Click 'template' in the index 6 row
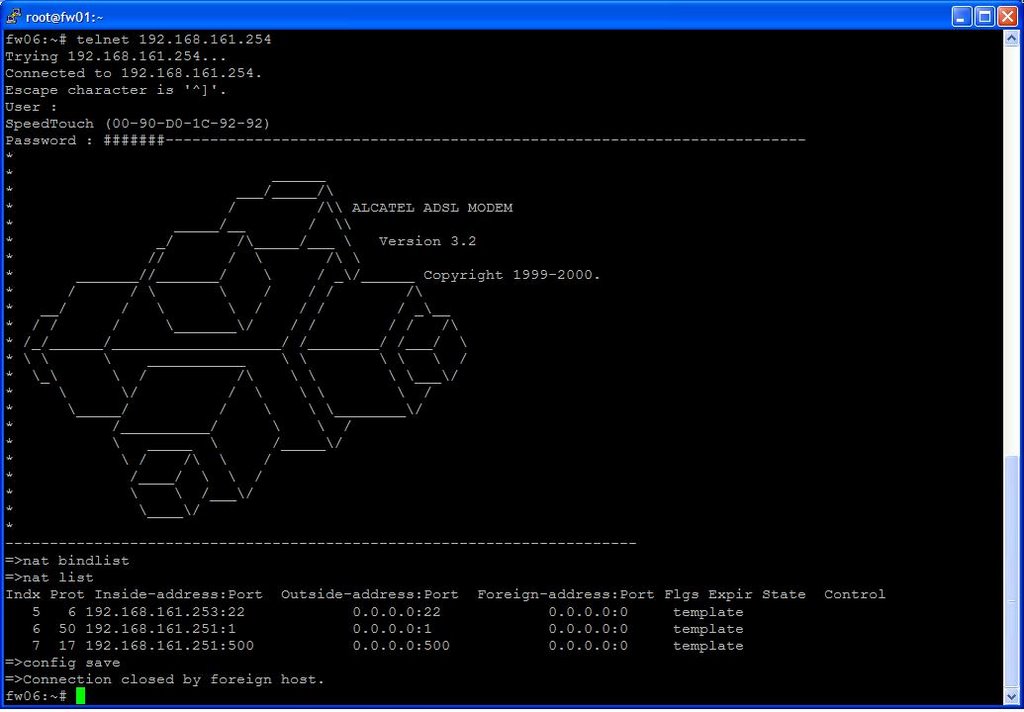The image size is (1024, 712). coord(708,629)
